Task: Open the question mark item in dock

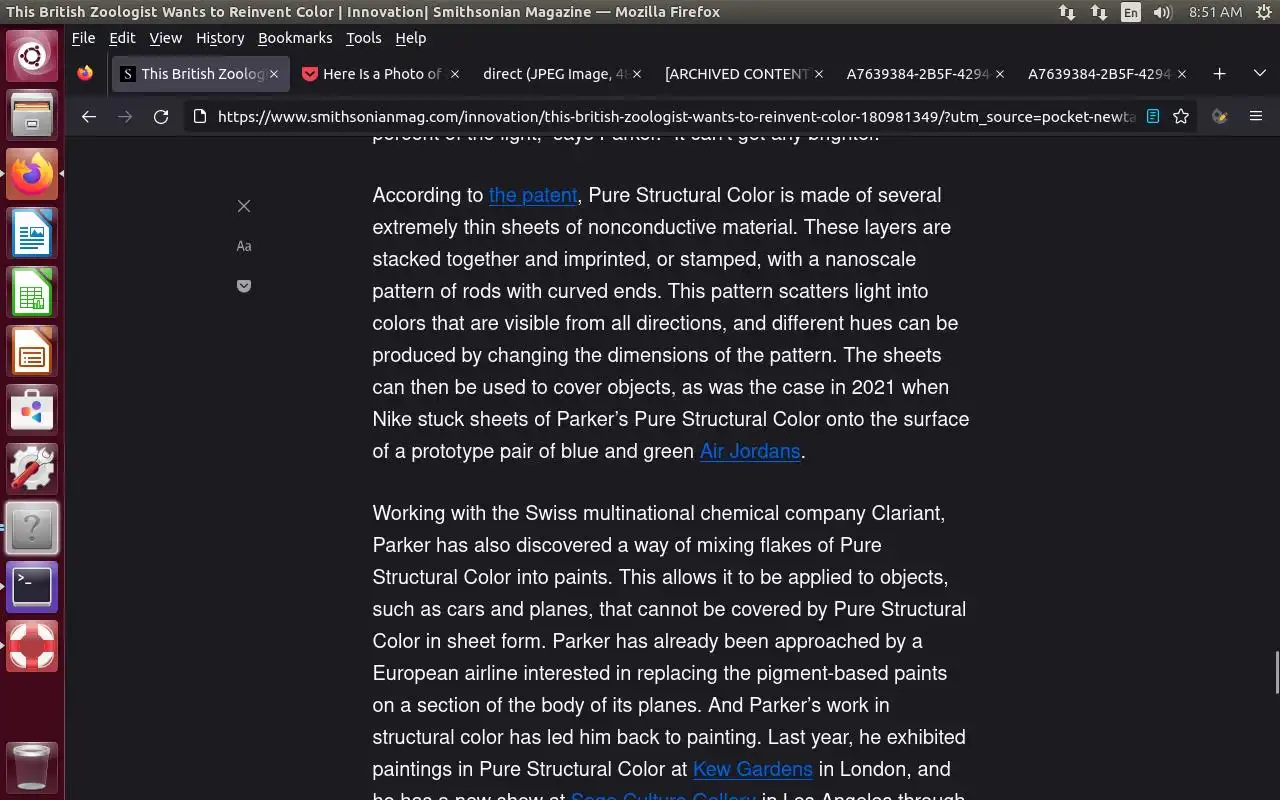Action: point(32,528)
